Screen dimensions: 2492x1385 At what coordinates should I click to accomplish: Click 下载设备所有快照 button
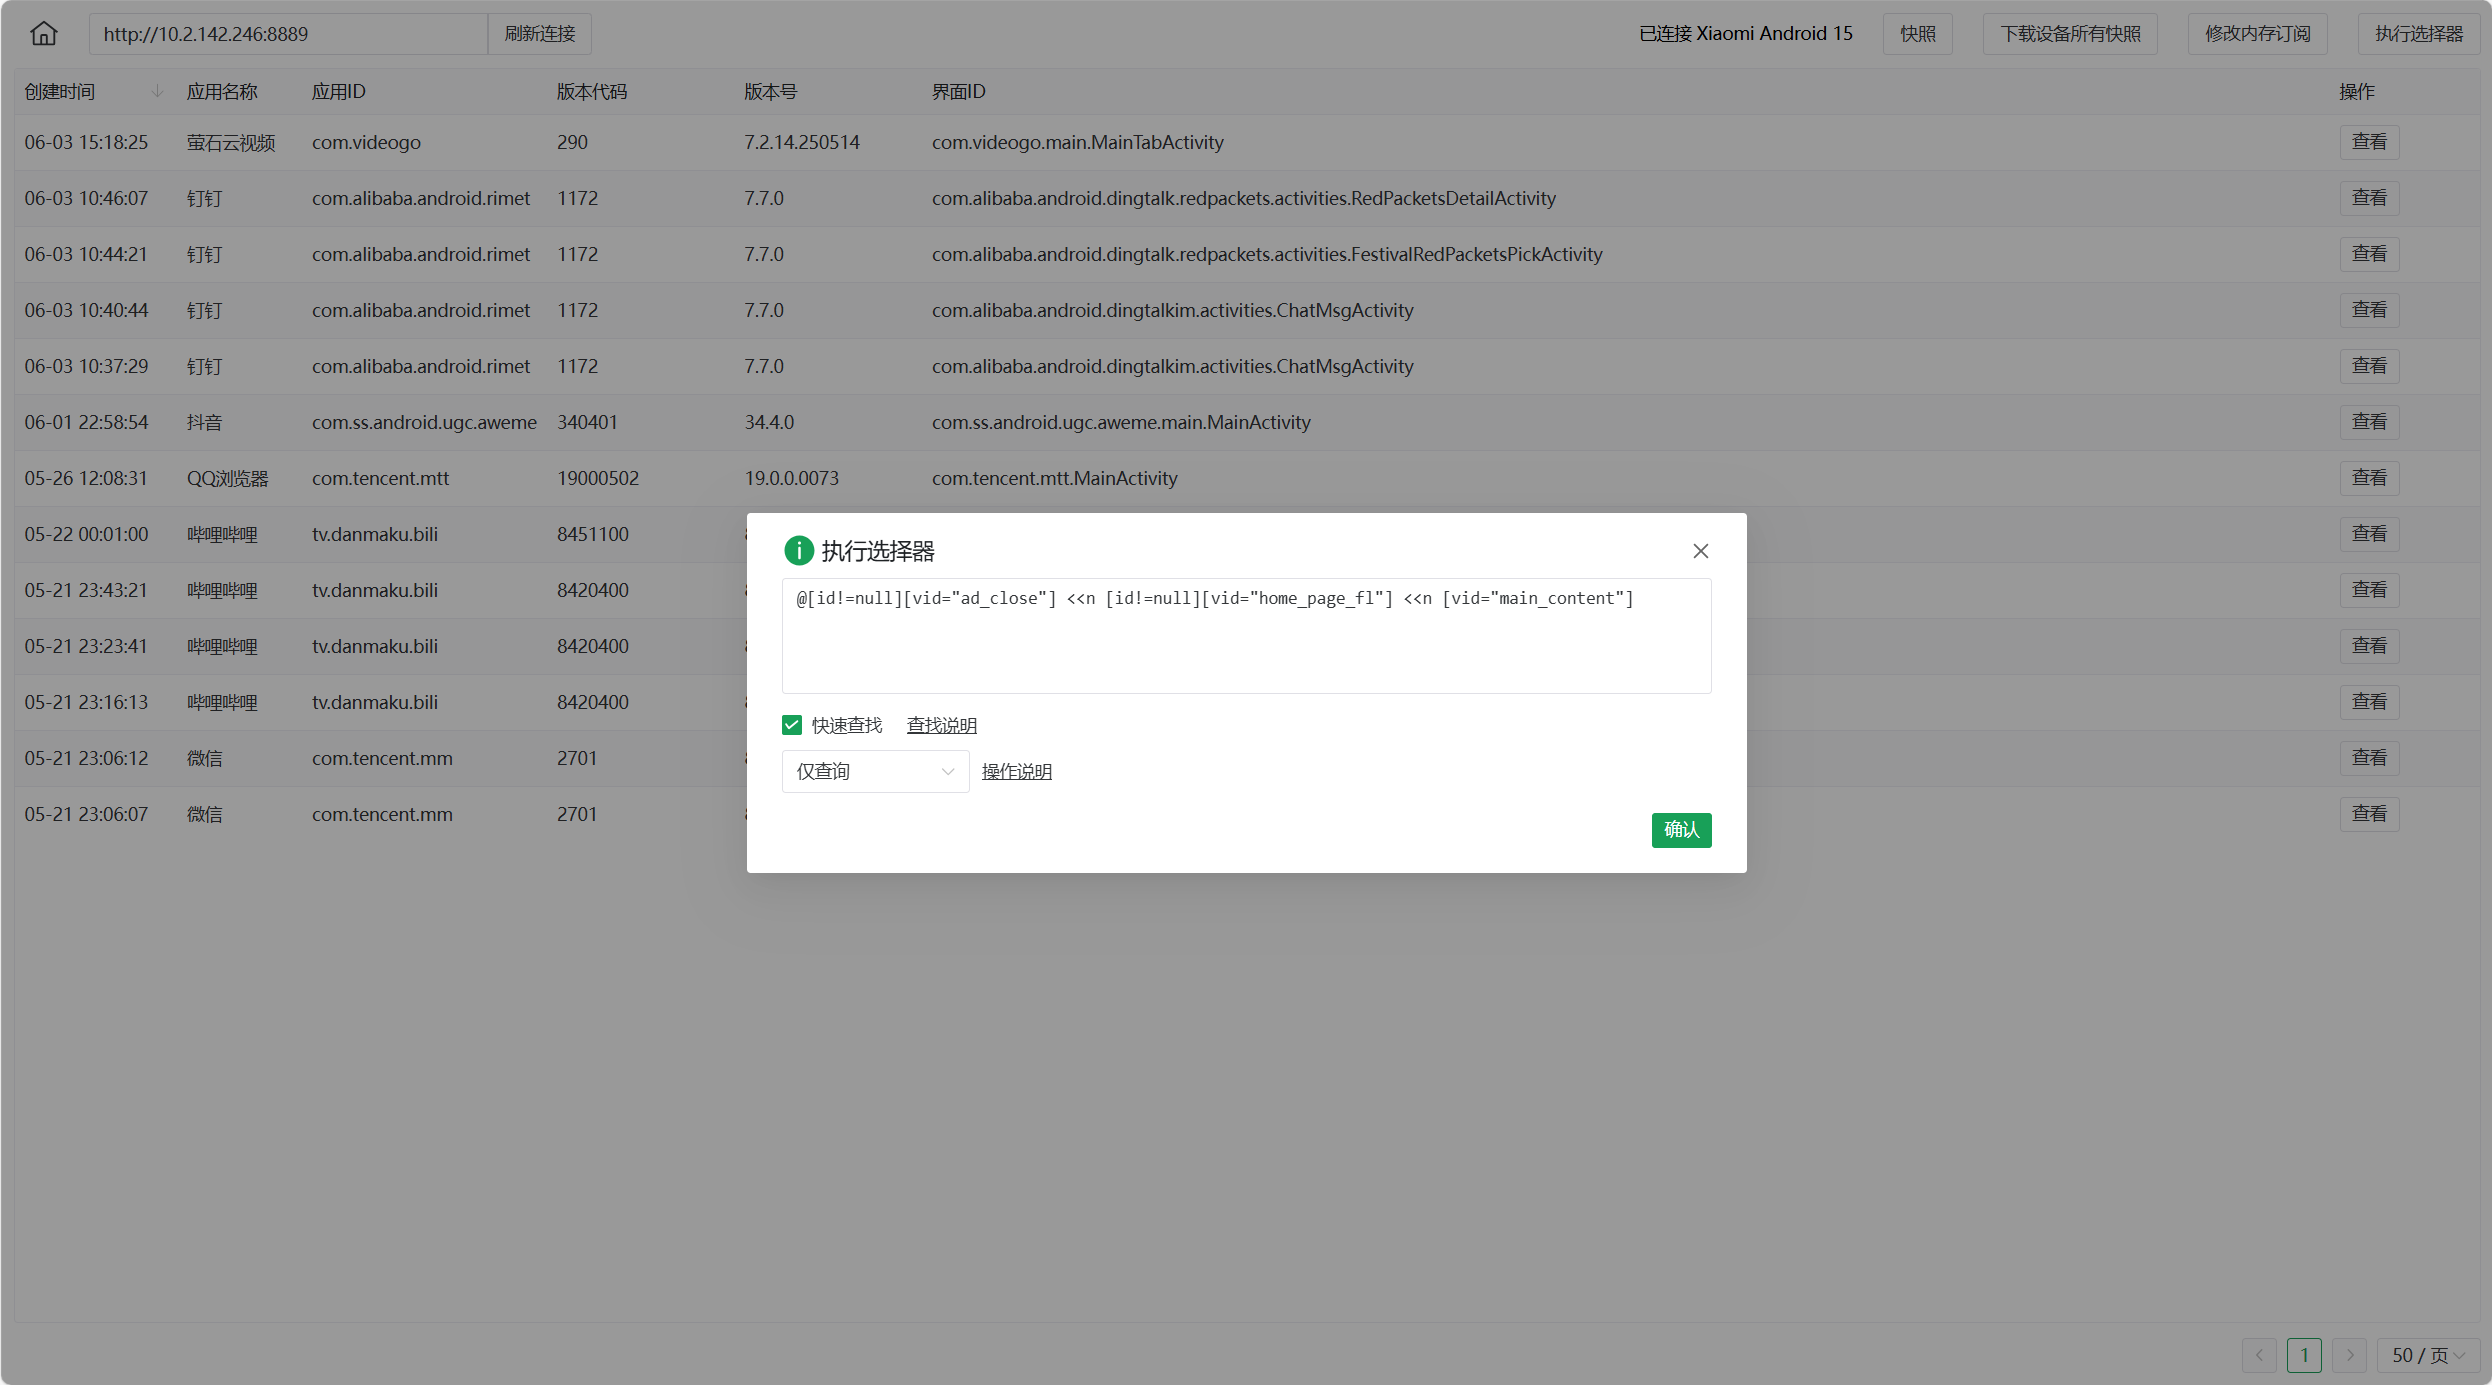2070,34
